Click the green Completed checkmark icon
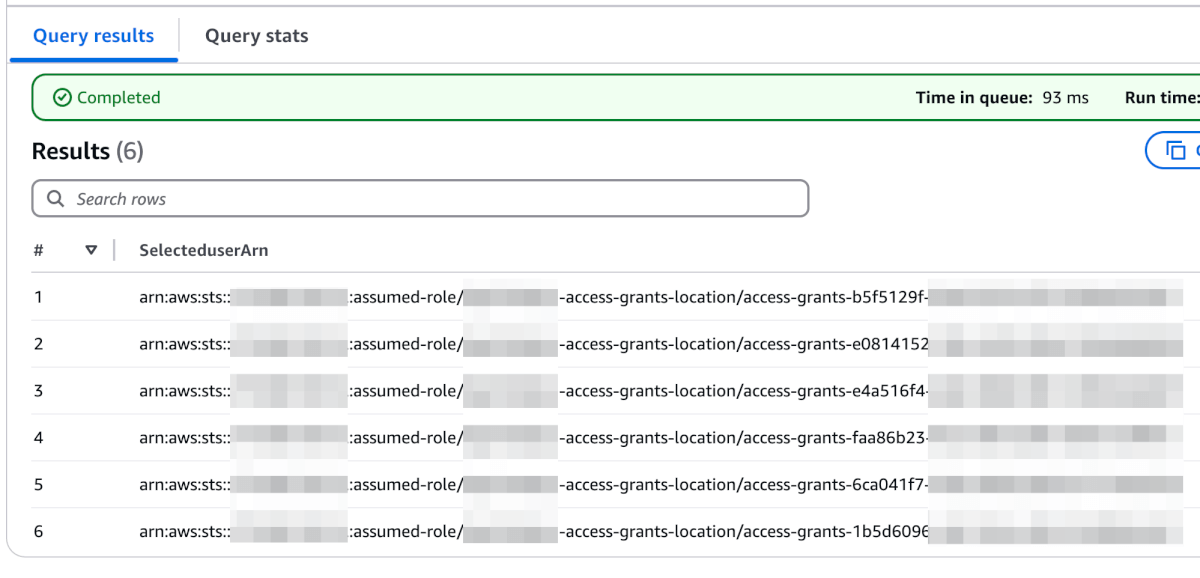1200x578 pixels. [62, 97]
